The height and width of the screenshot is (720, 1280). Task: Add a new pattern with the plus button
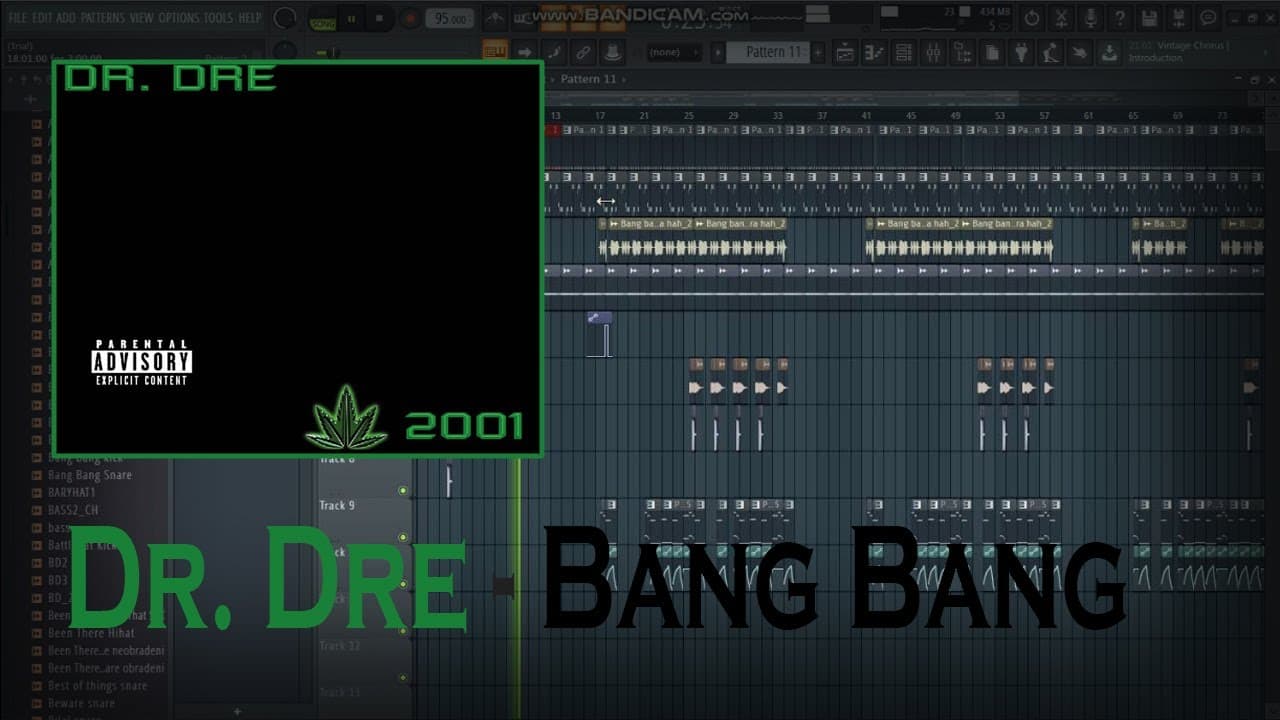818,52
